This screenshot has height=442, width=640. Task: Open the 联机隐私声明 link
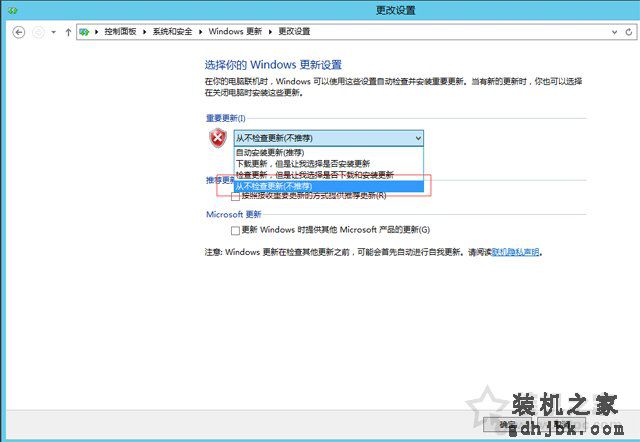[x=515, y=252]
